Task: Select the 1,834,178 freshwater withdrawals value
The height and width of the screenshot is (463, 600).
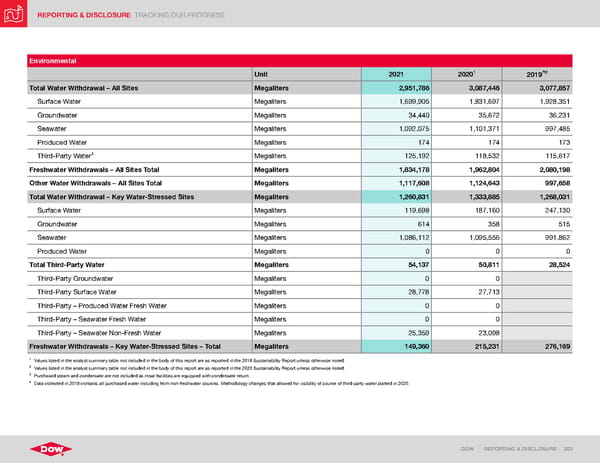Action: (414, 170)
